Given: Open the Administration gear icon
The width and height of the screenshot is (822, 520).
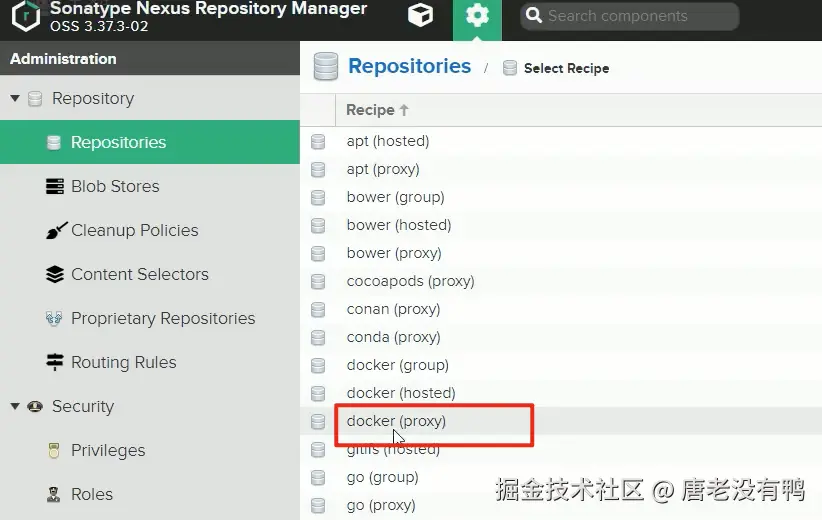Looking at the screenshot, I should 477,16.
